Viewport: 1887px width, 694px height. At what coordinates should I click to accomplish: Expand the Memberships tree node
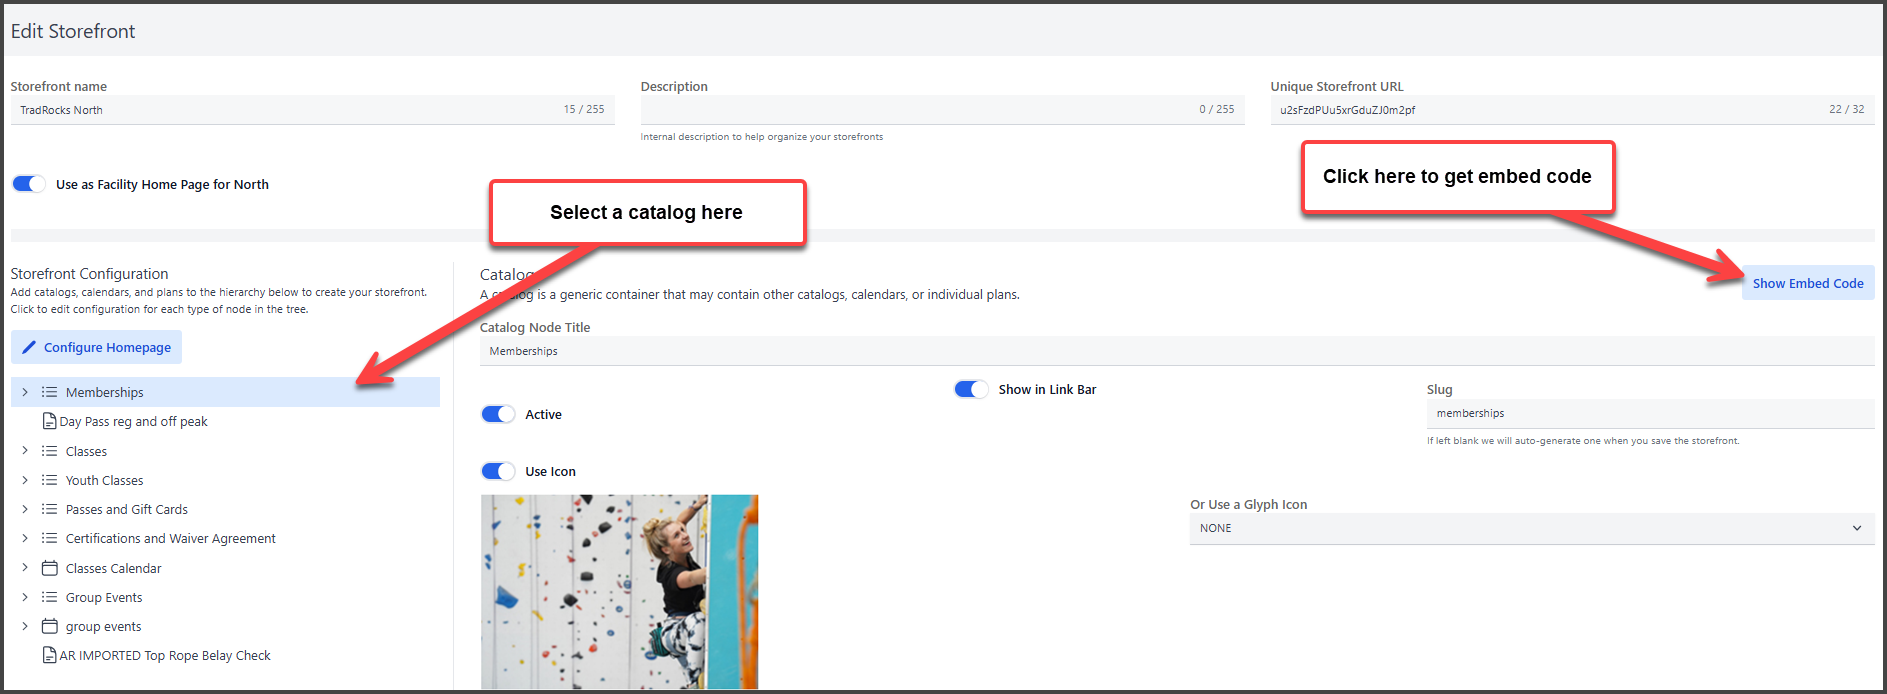(x=25, y=392)
